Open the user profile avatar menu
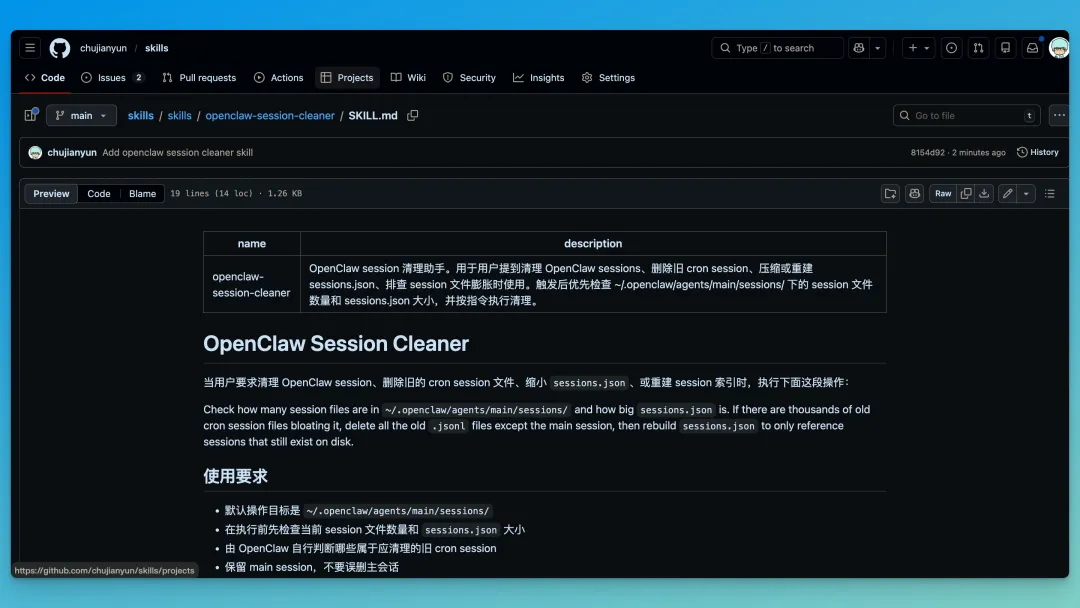This screenshot has height=608, width=1080. 1059,48
